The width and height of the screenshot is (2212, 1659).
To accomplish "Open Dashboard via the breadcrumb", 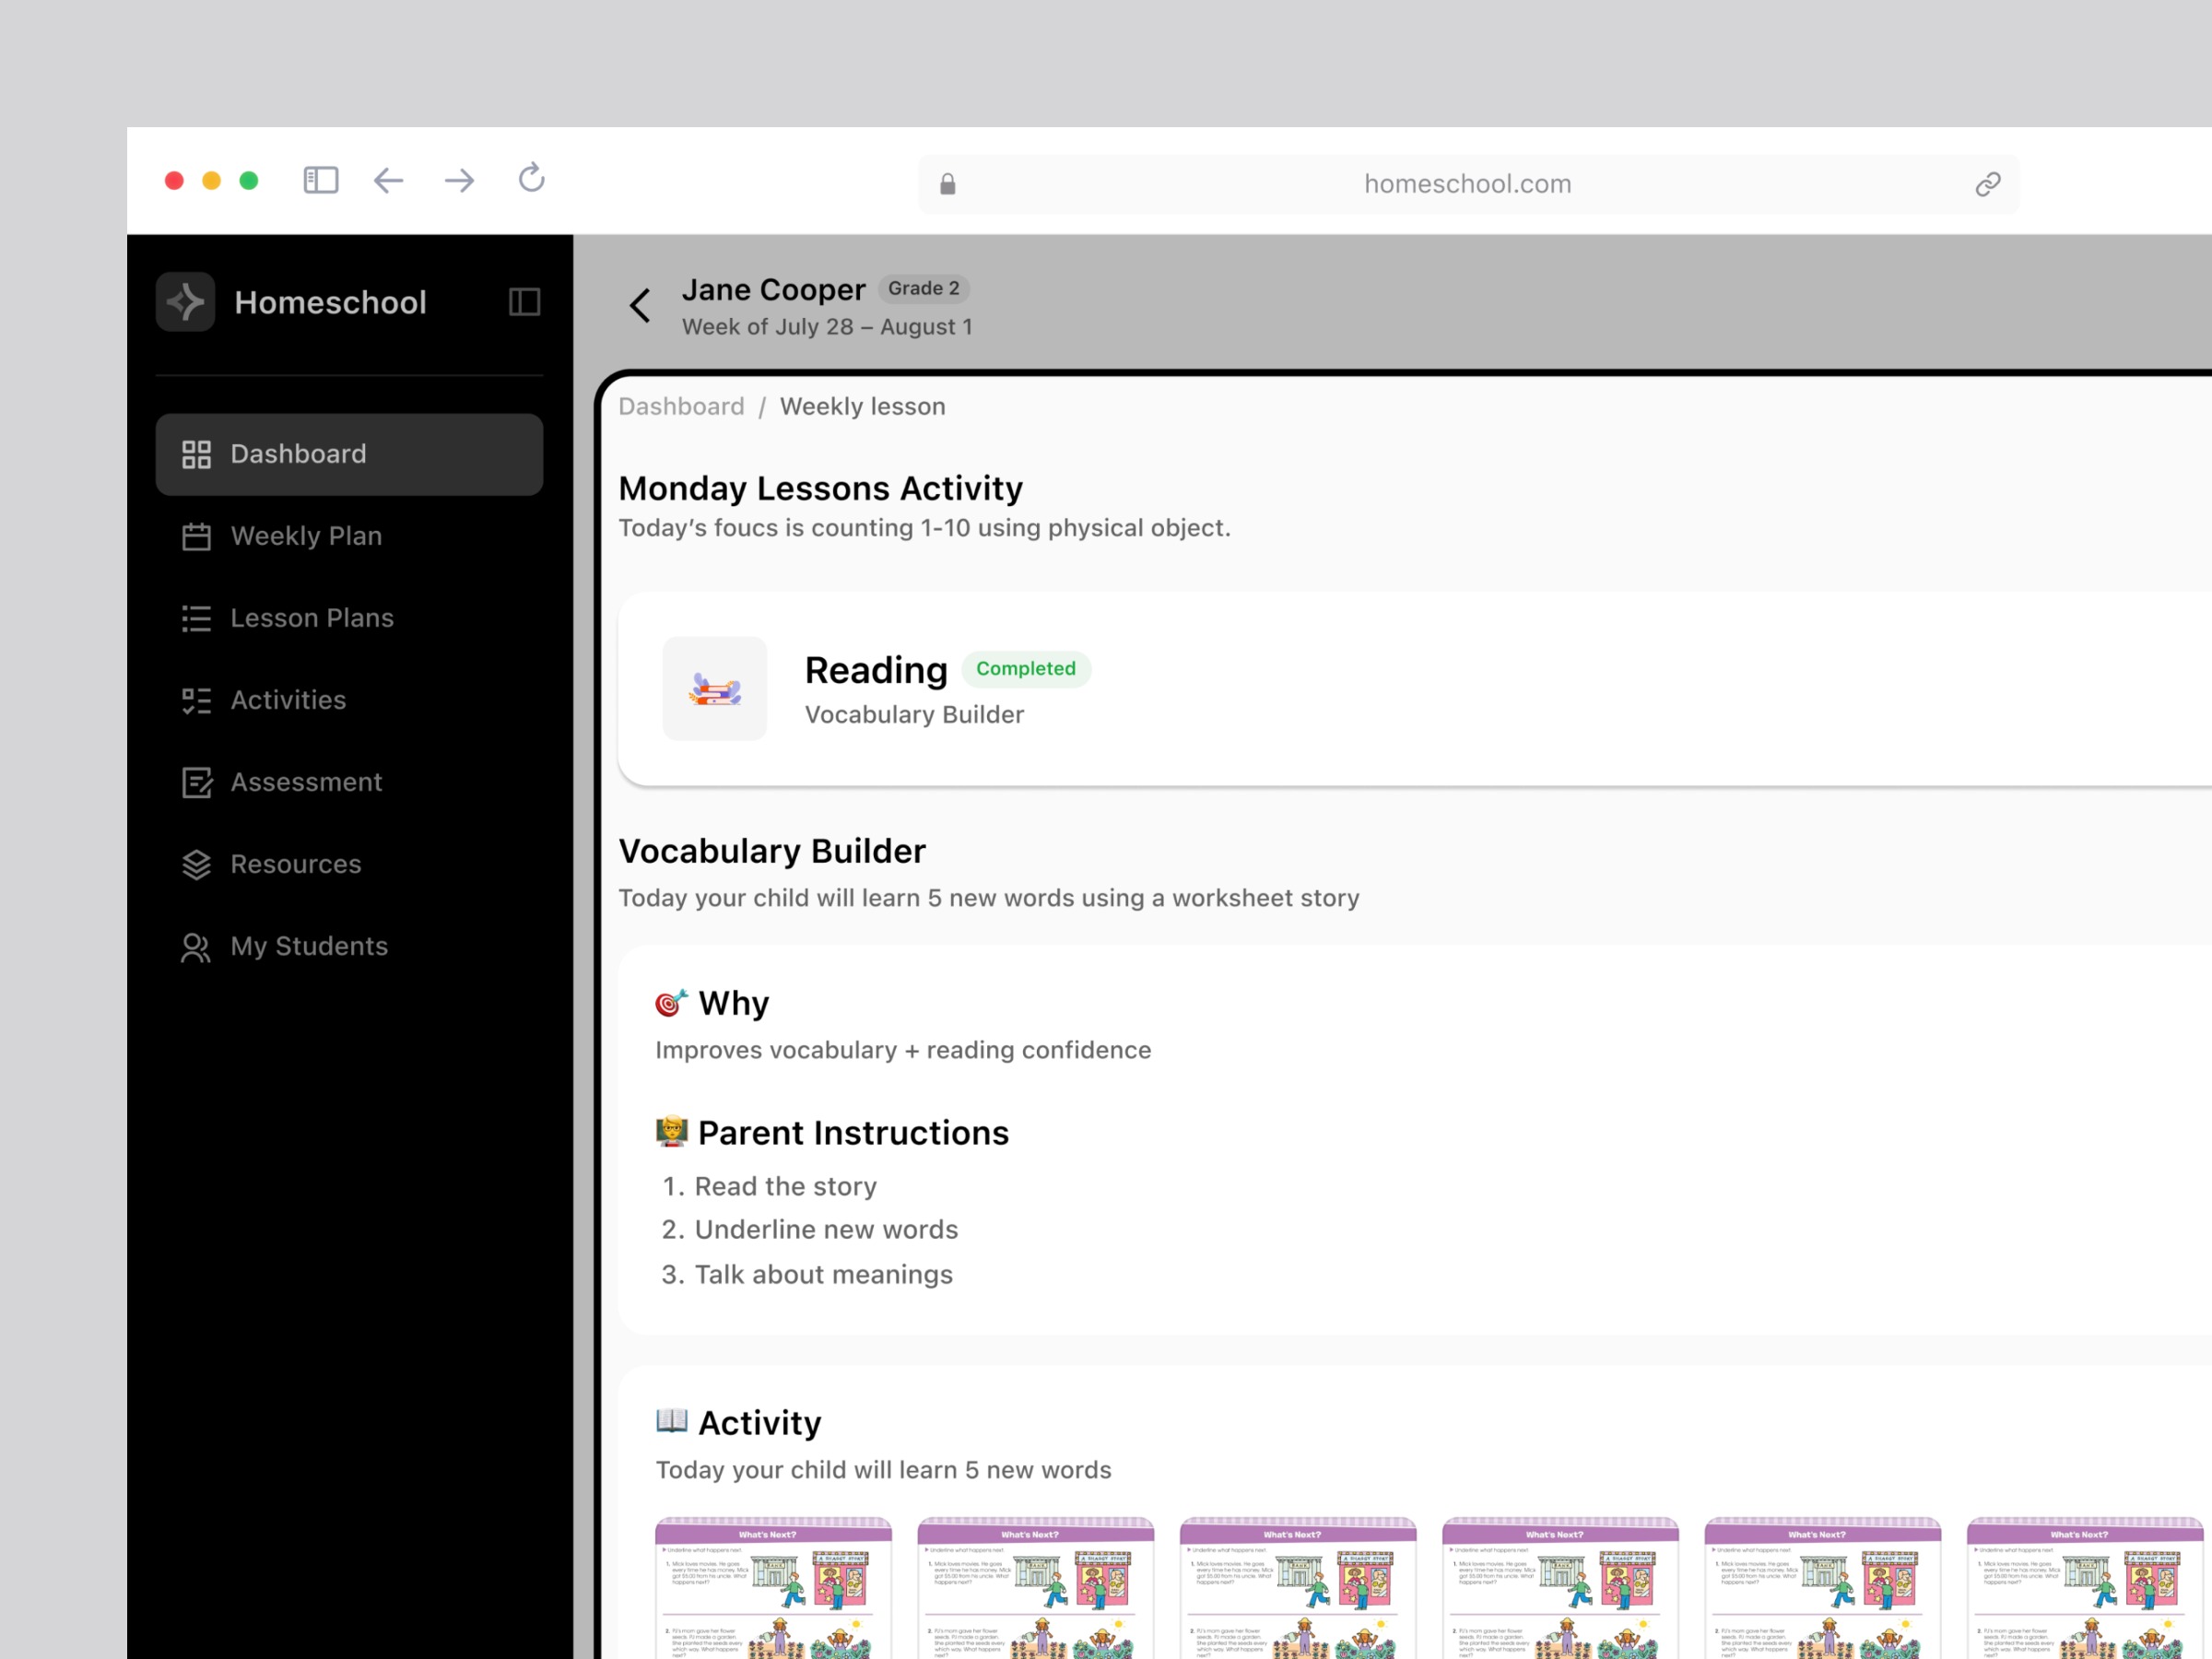I will tap(681, 406).
